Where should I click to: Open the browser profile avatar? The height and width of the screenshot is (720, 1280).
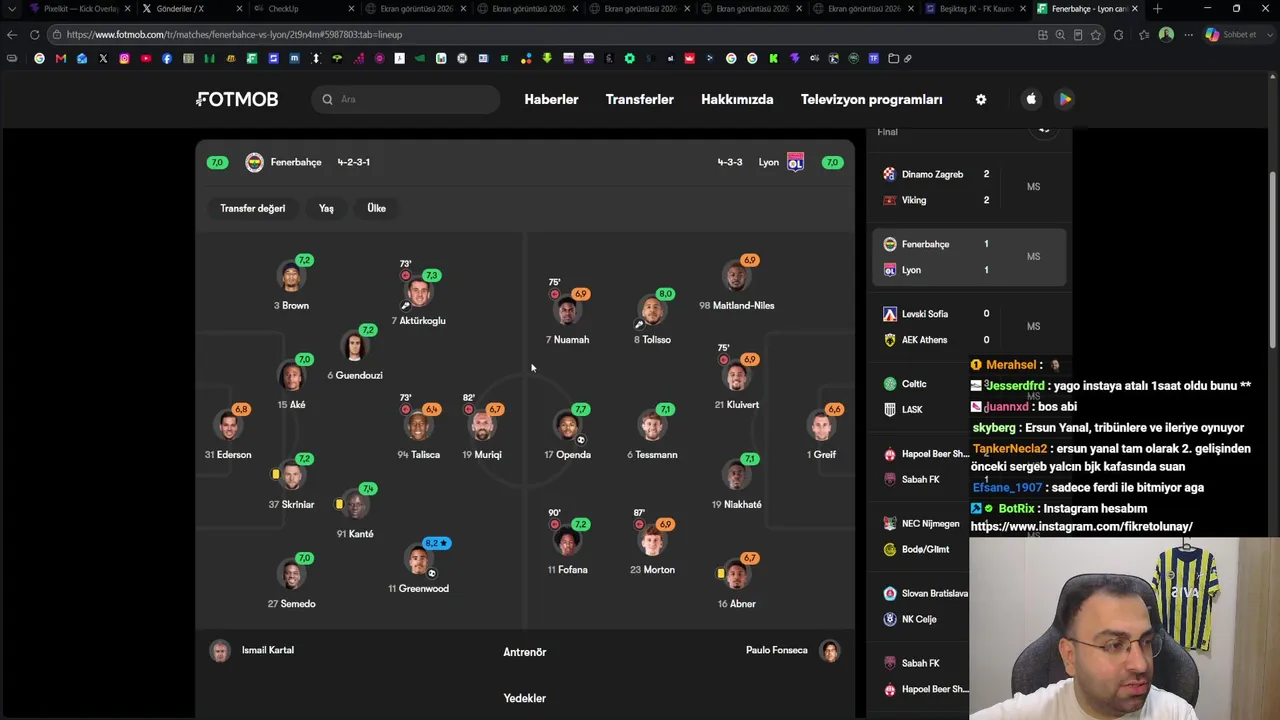(x=1166, y=34)
